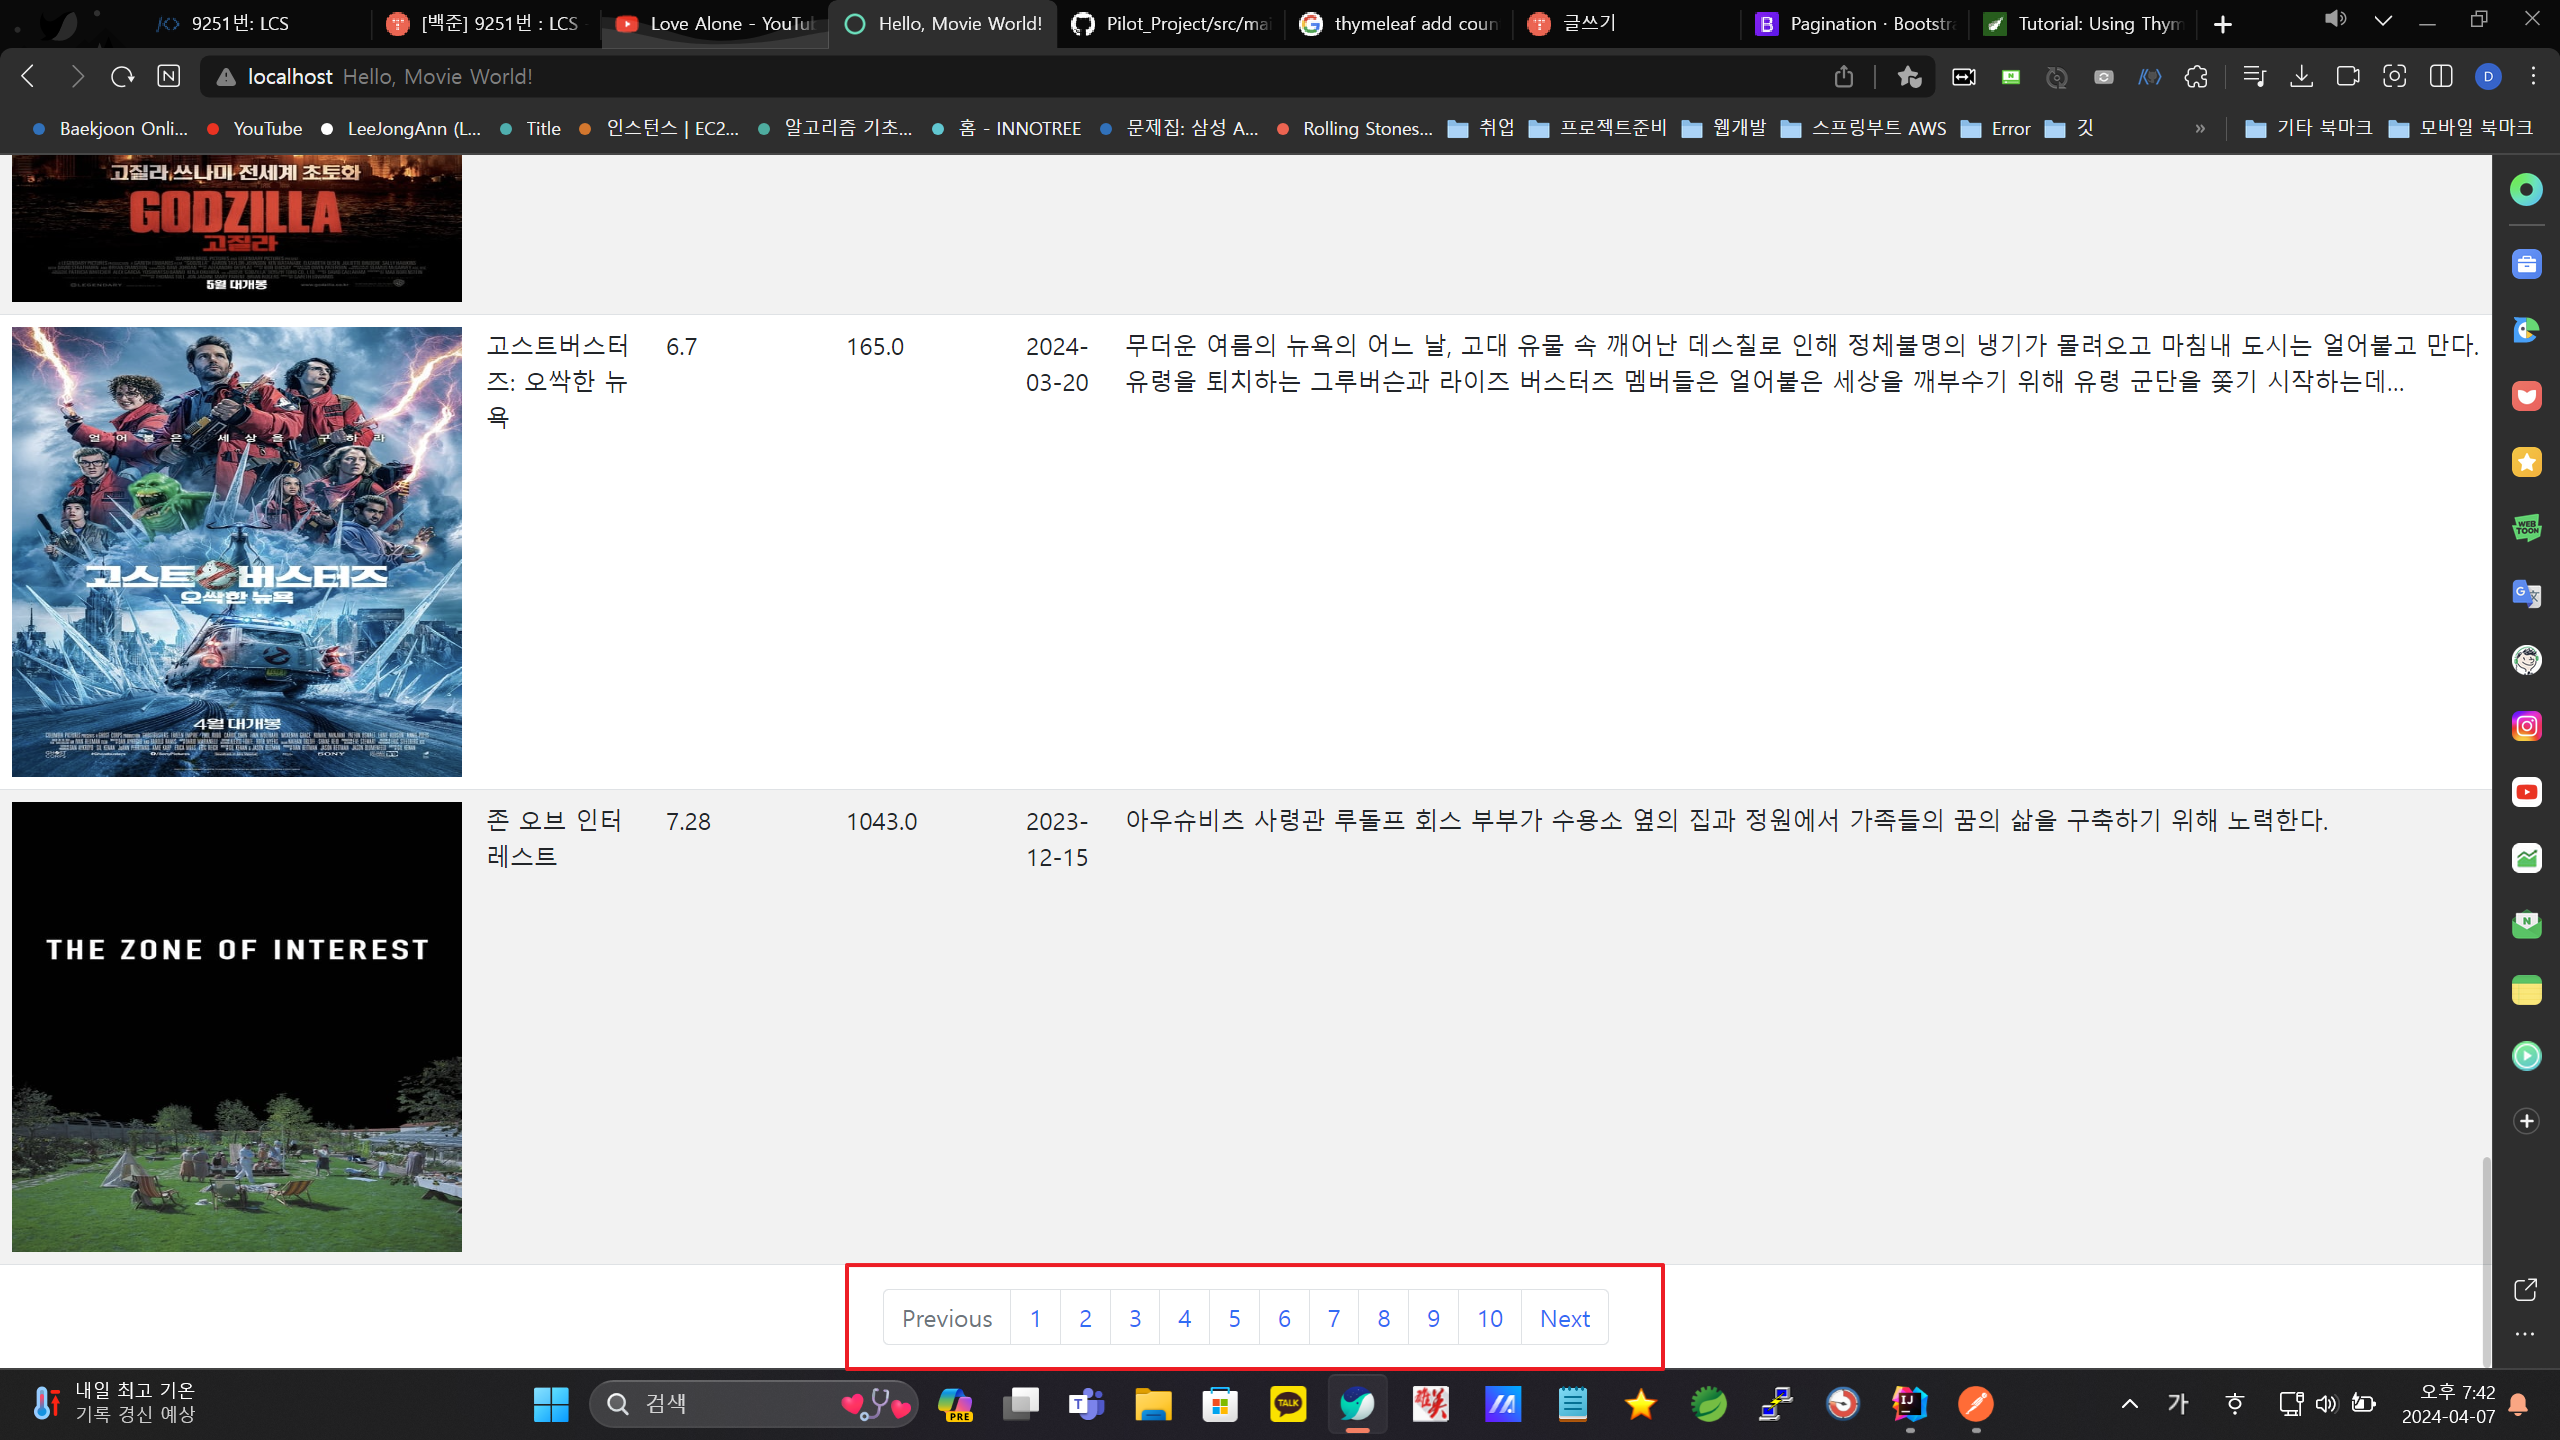This screenshot has width=2560, height=1440.
Task: Click The Zone of Interest poster
Action: (x=237, y=1027)
